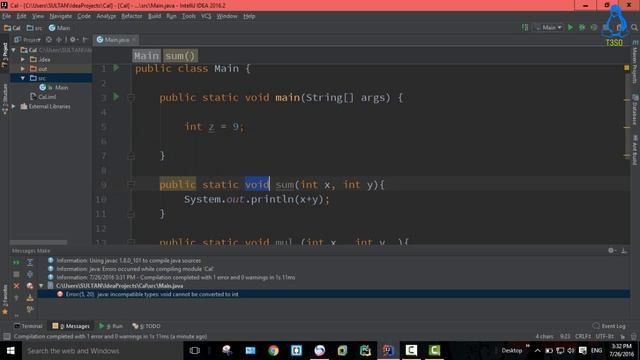Run the Main configuration with green play button
The image size is (640, 360).
coord(570,27)
